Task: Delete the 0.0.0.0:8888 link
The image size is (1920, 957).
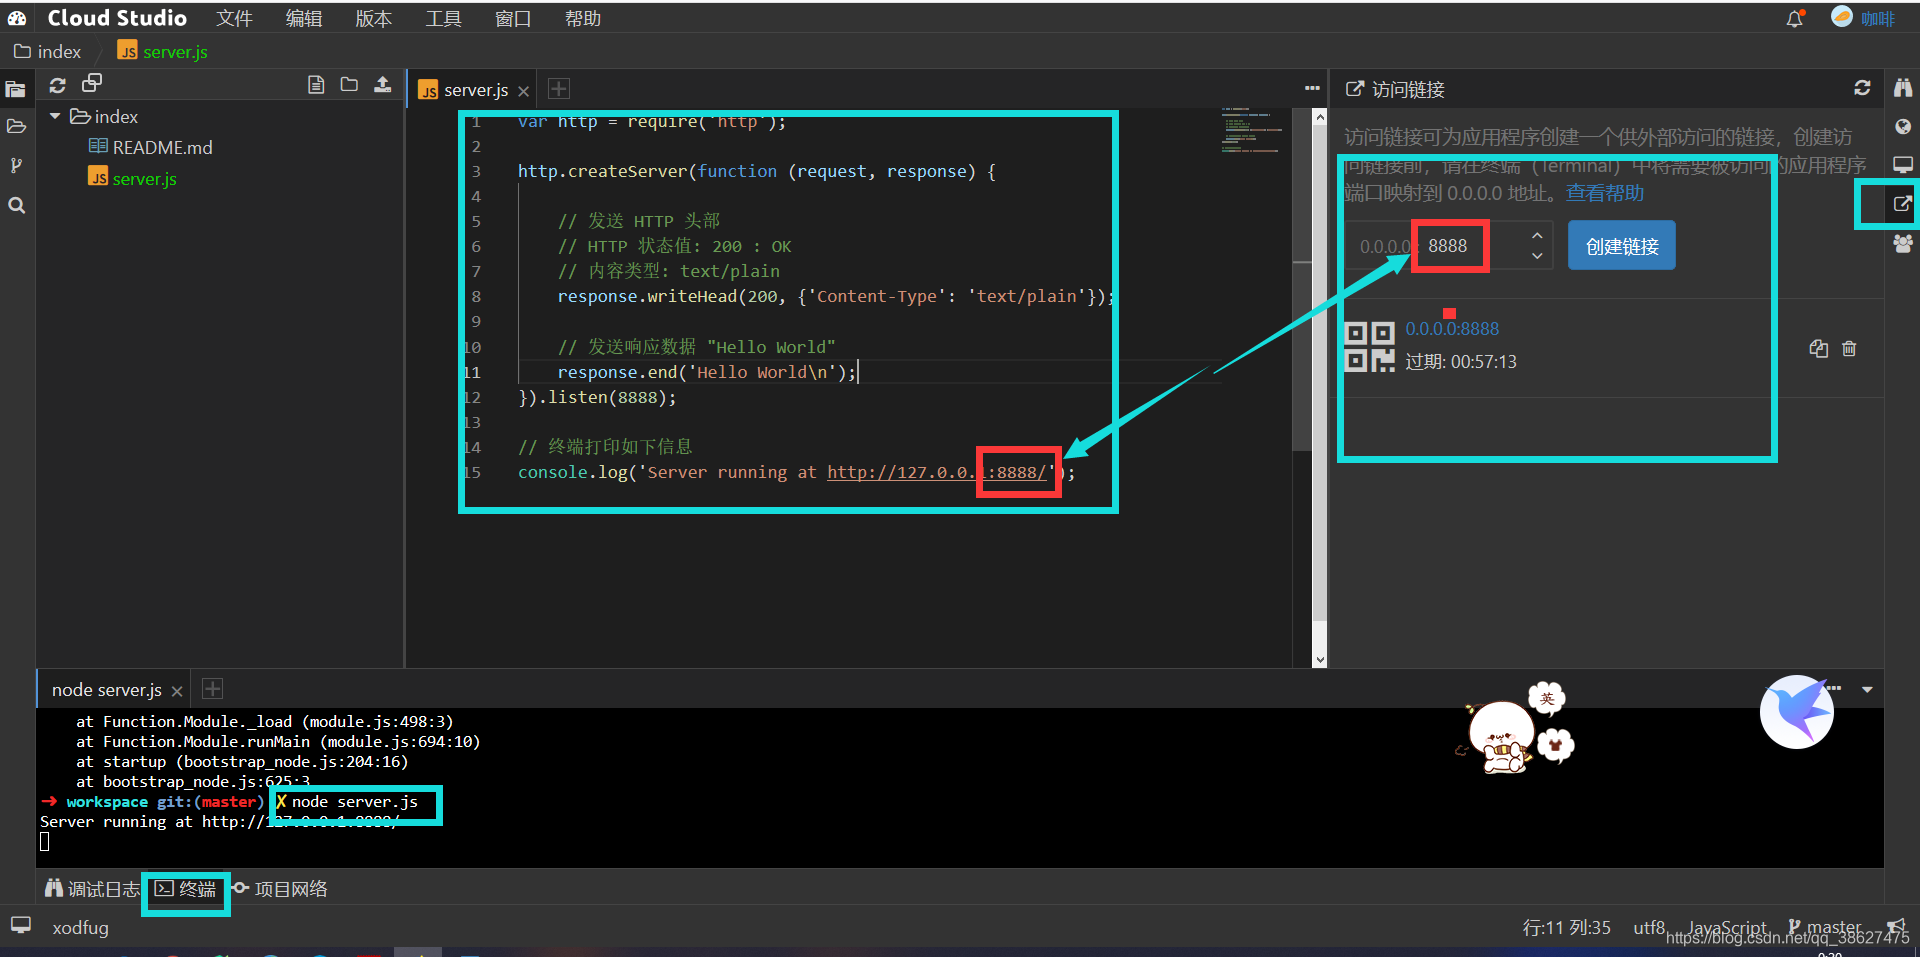Action: pyautogui.click(x=1849, y=348)
